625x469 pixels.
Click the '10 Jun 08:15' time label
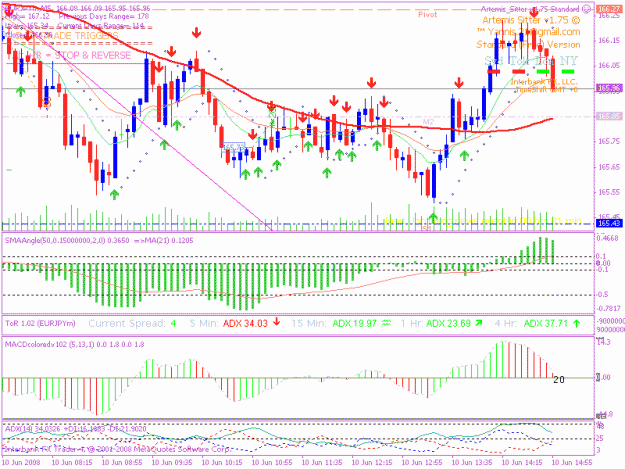click(72, 462)
